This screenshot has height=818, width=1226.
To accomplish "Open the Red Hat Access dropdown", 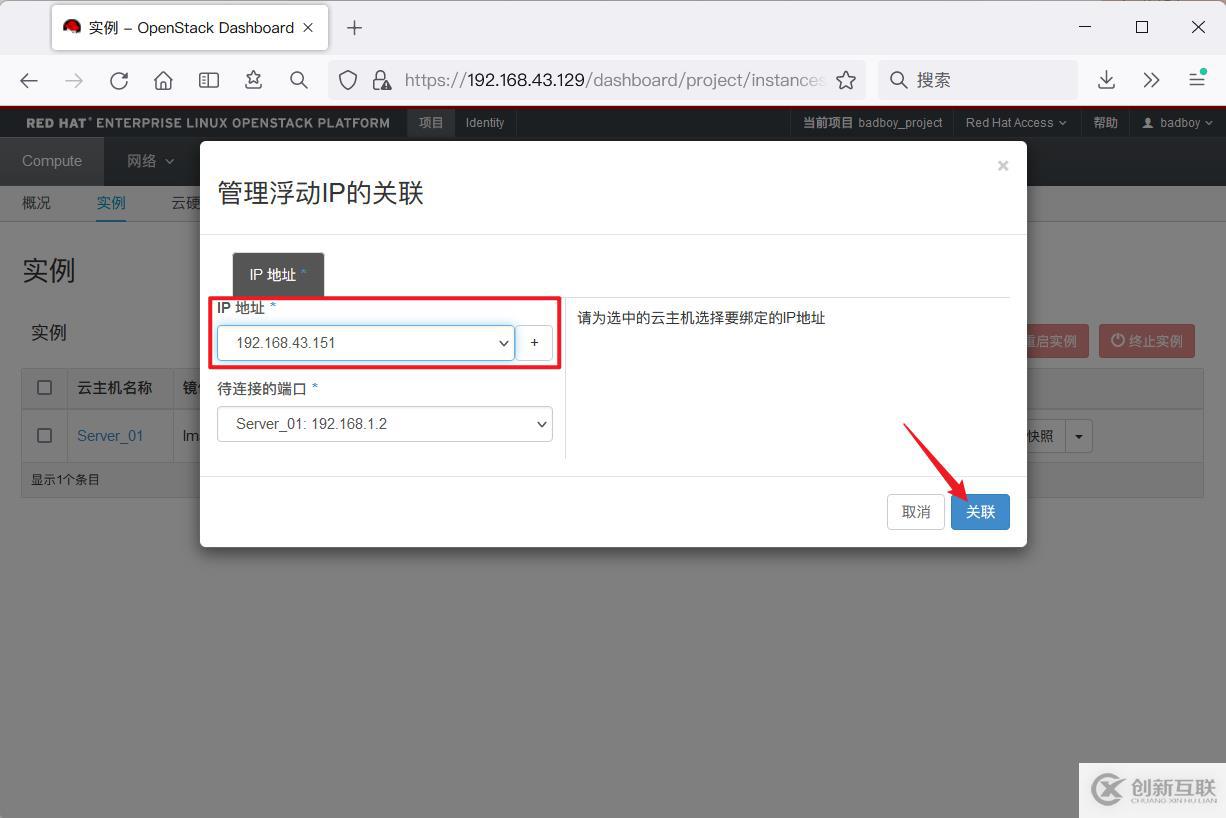I will pyautogui.click(x=1016, y=123).
